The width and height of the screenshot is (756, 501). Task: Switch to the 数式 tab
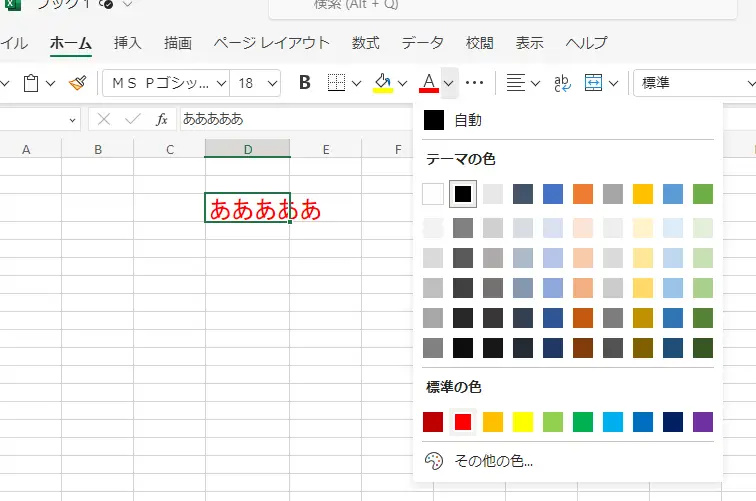[x=365, y=43]
